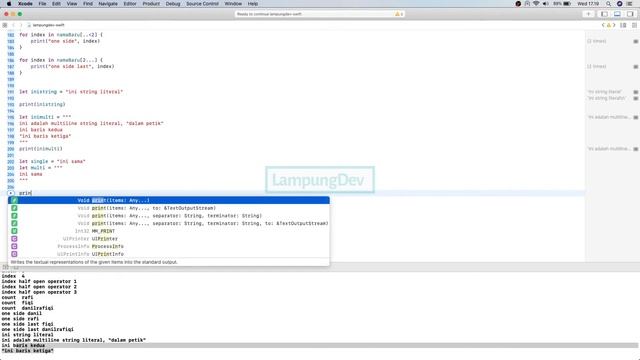Screen dimensions: 640x360
Task: Open the Wi-Fi status menu
Action: 536,4
